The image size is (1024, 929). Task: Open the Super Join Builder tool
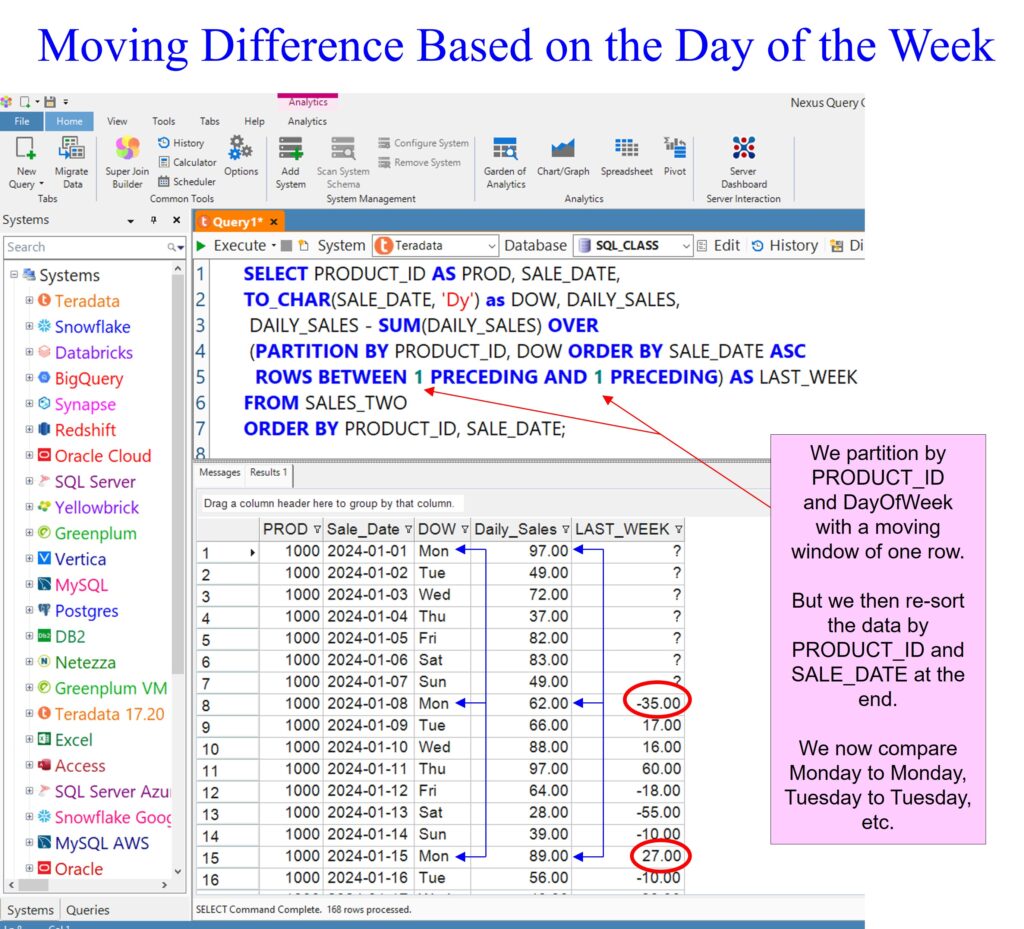(x=127, y=161)
